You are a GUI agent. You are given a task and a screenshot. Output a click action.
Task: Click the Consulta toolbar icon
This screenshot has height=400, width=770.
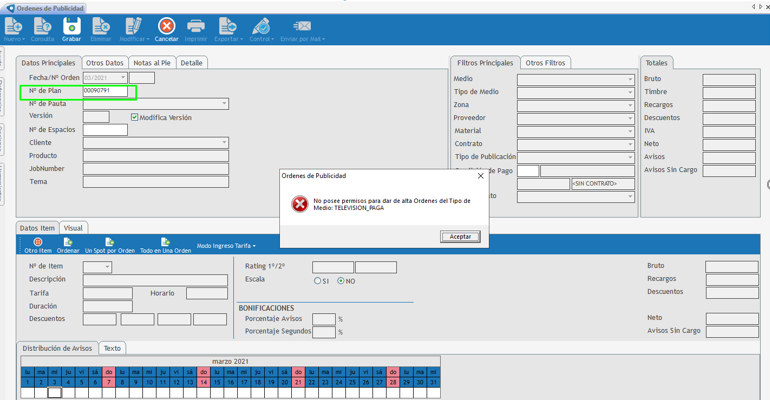click(42, 29)
